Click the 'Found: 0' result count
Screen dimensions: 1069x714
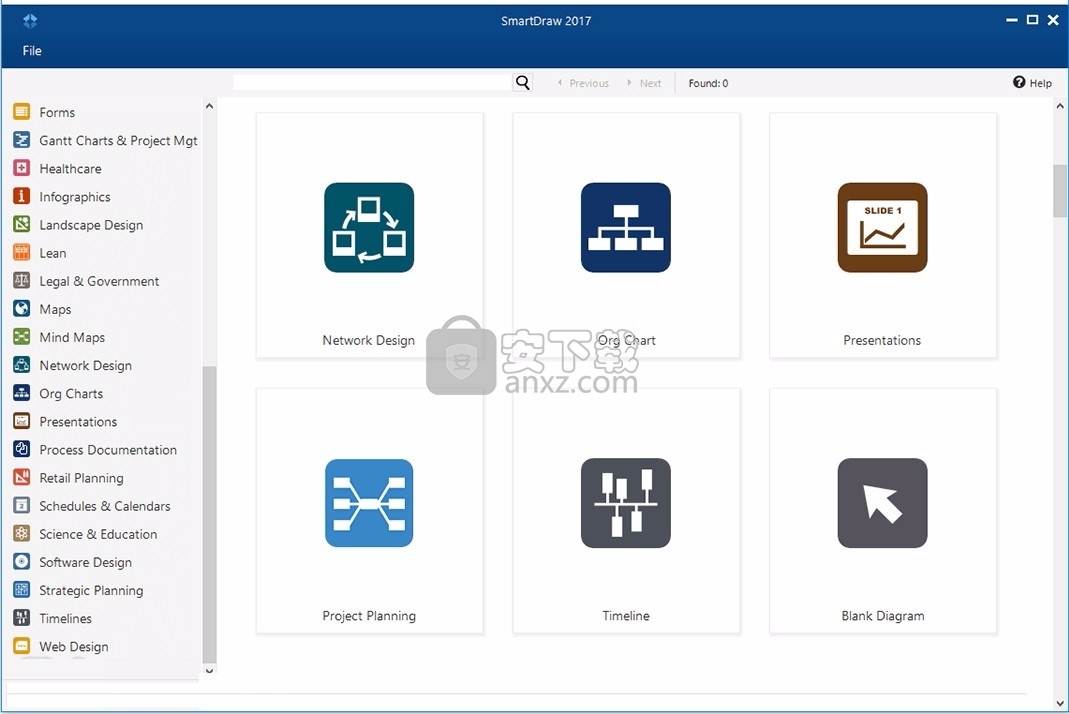pyautogui.click(x=708, y=83)
